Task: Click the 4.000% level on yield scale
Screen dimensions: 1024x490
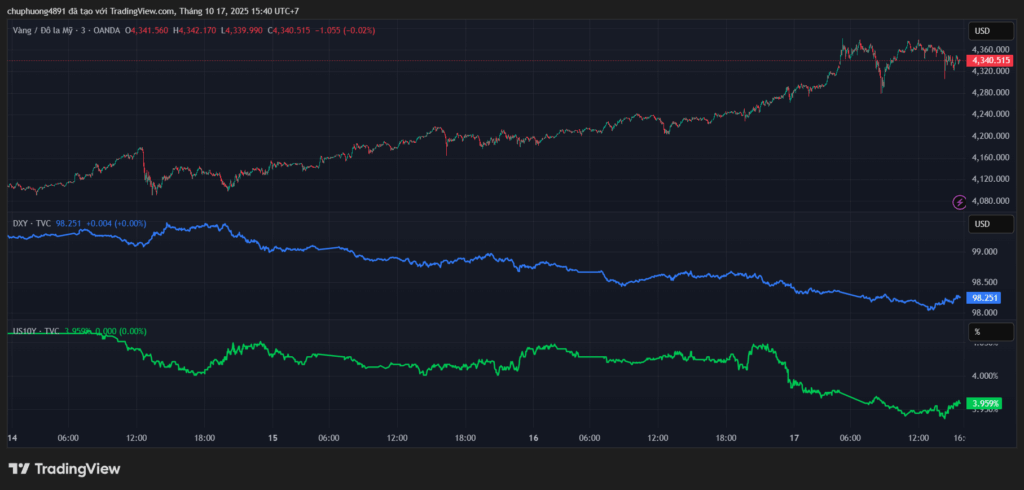Action: click(984, 376)
